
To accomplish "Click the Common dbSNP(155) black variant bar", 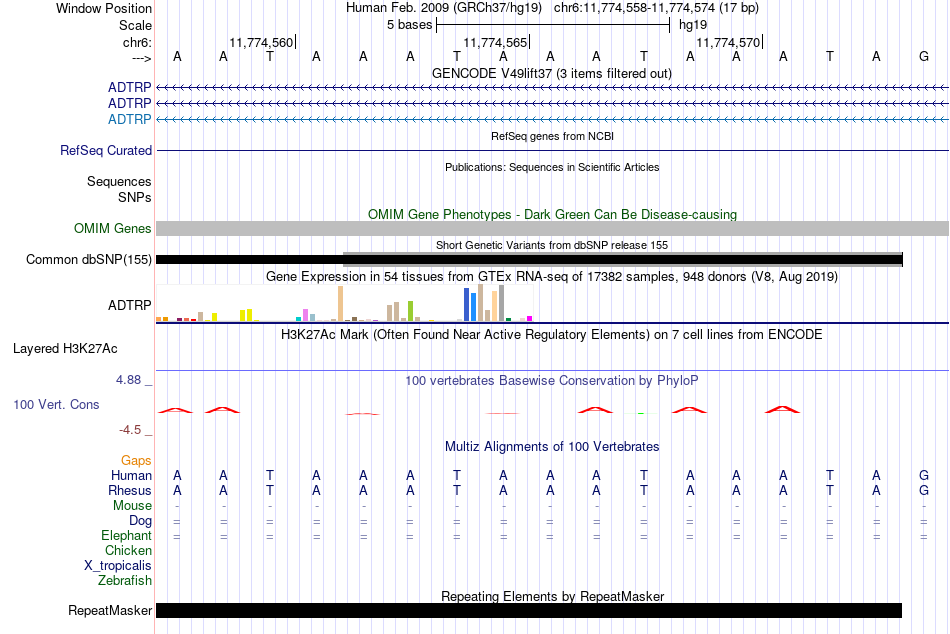I will pyautogui.click(x=529, y=259).
